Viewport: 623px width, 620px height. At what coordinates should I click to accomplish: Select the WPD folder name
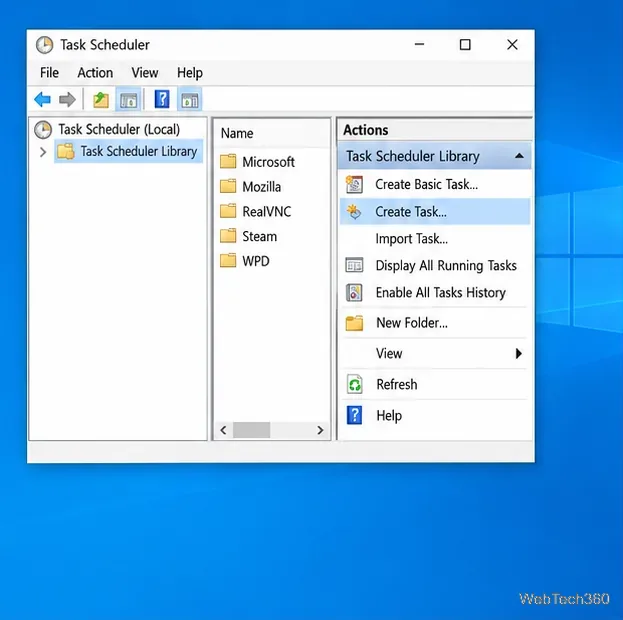(x=256, y=261)
